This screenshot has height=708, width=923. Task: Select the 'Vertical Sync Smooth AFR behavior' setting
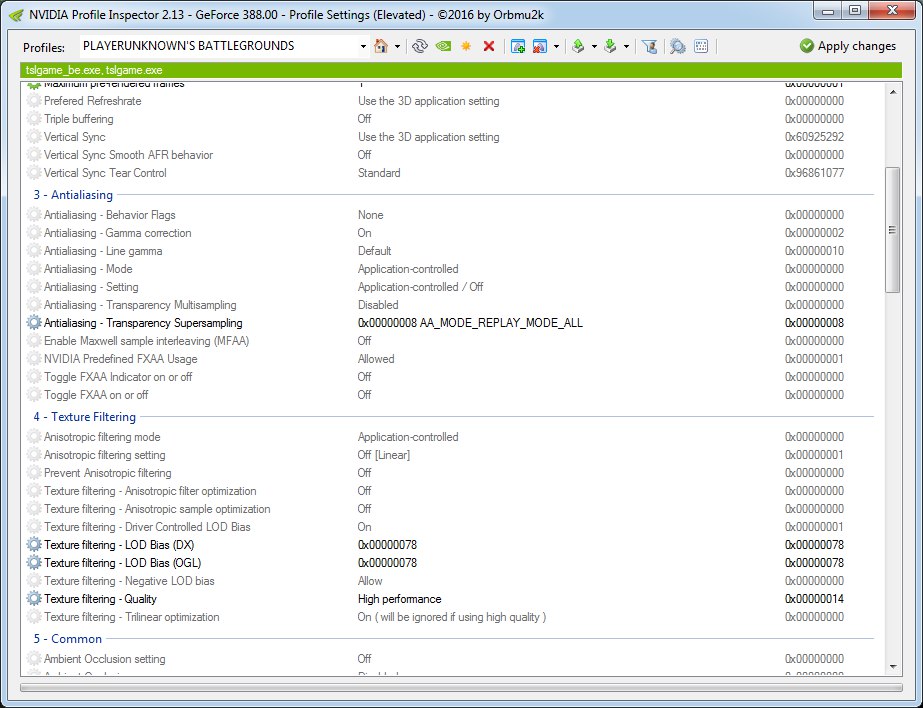(128, 155)
